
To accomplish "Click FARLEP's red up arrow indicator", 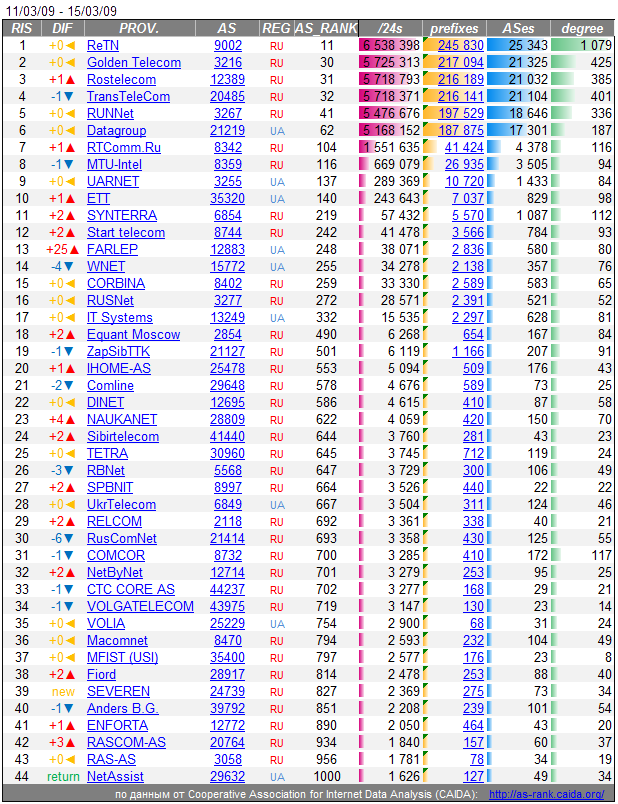I will click(74, 250).
